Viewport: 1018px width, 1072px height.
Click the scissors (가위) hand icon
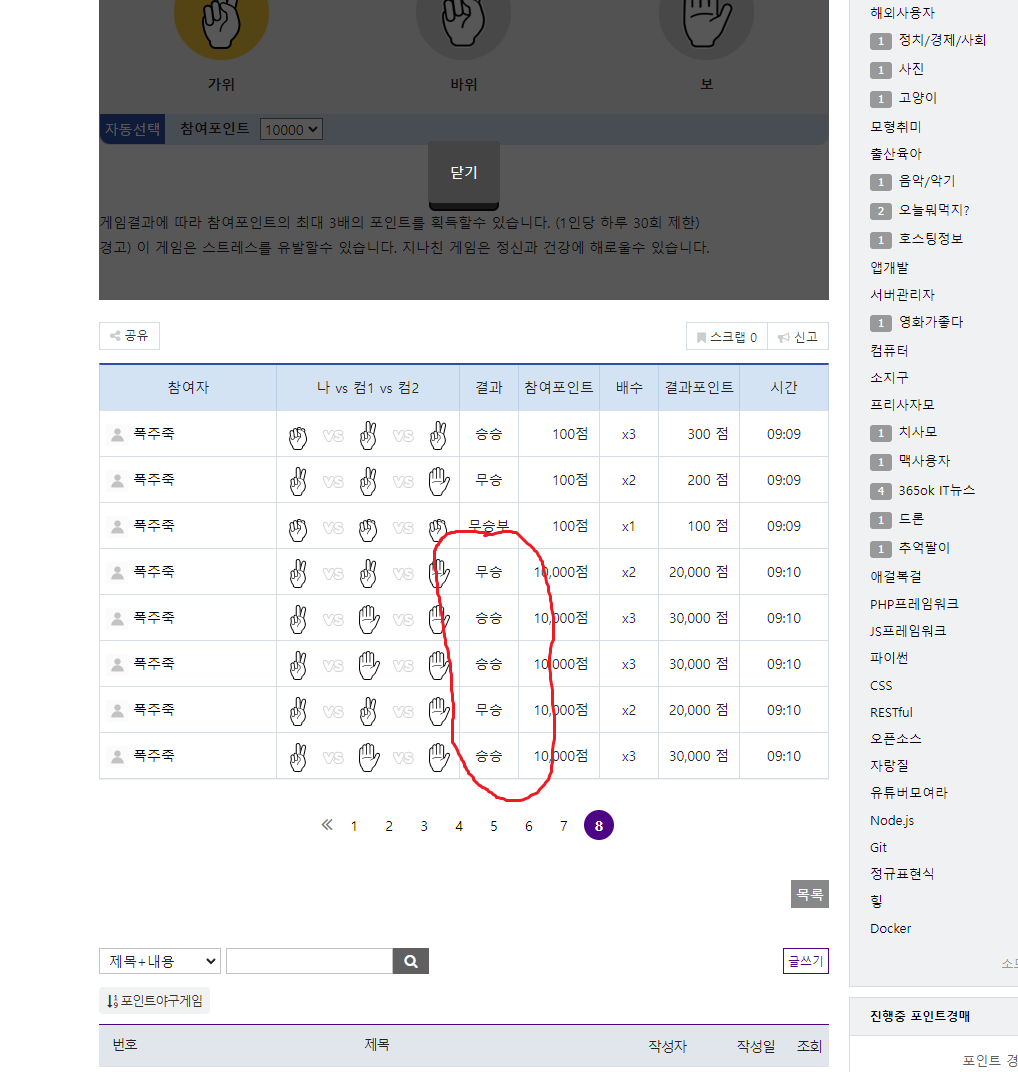coord(221,25)
